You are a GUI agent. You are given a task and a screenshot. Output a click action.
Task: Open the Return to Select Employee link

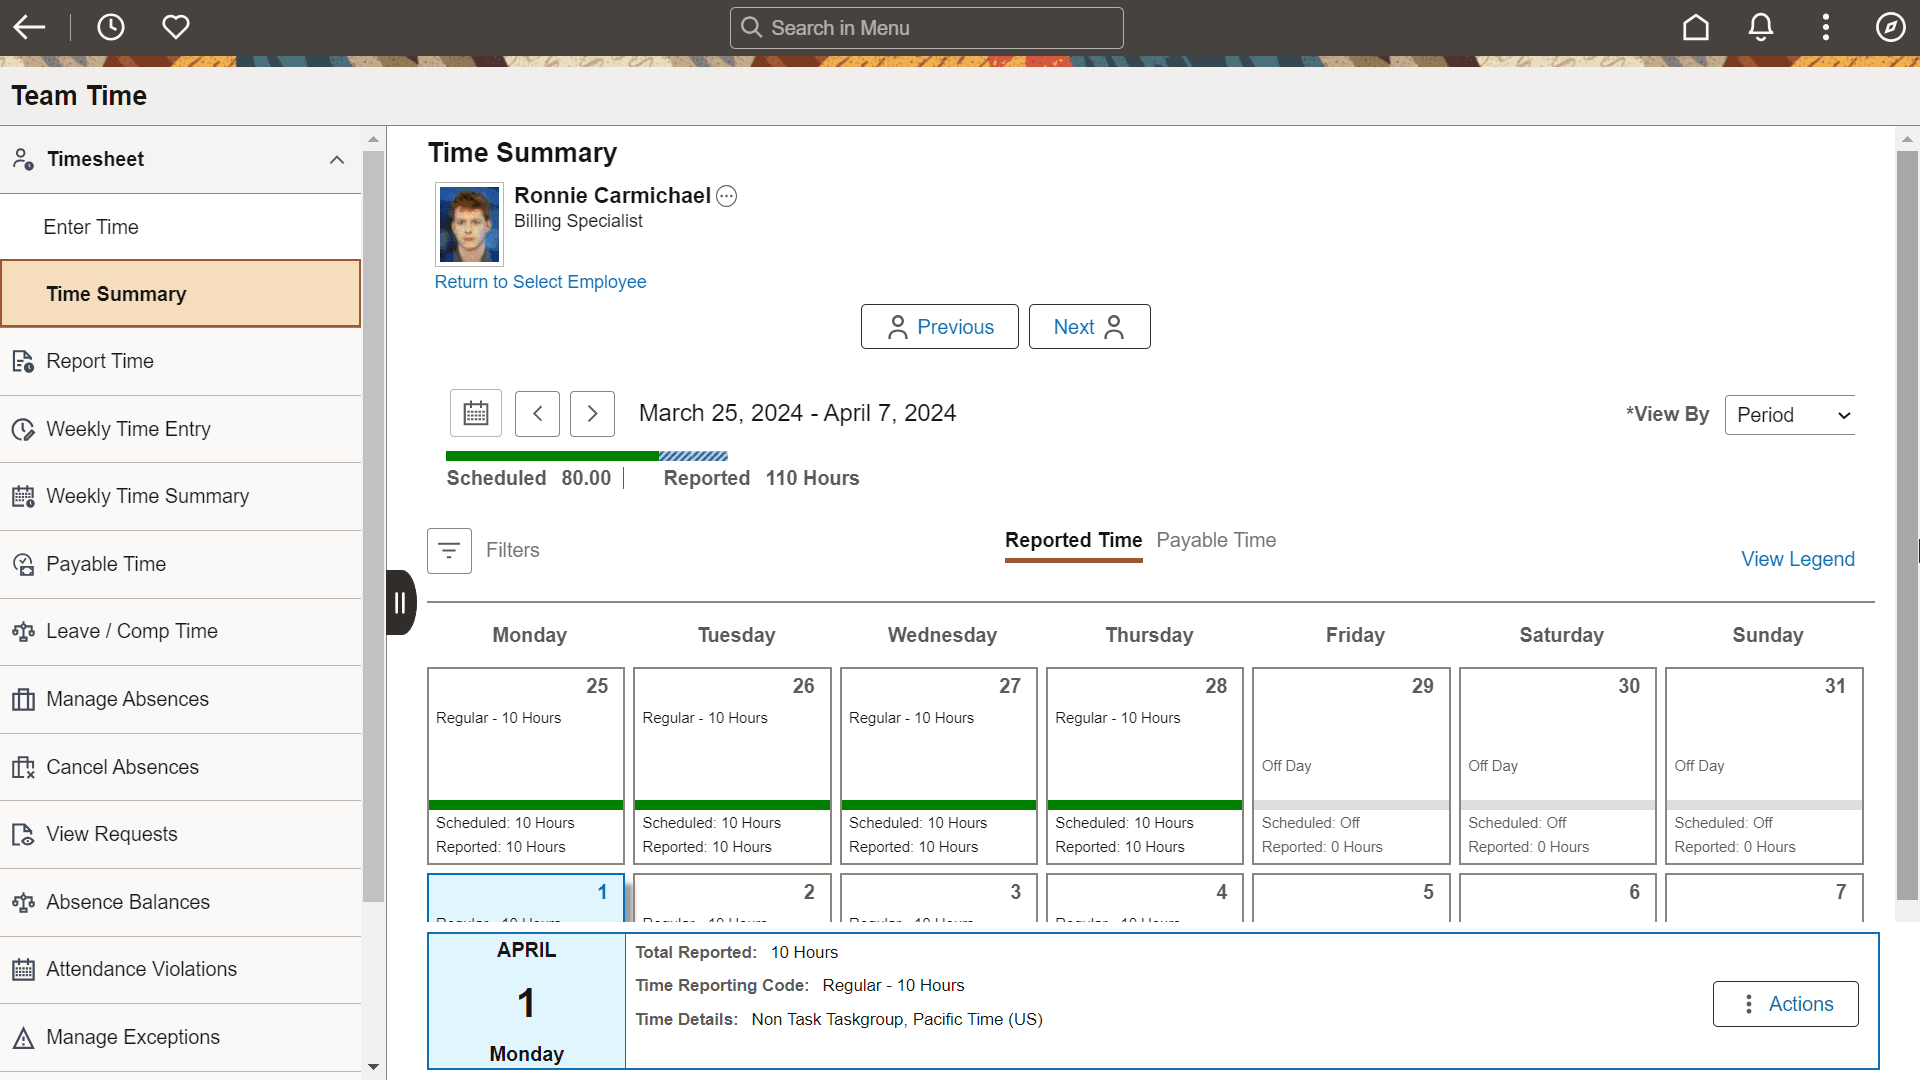pyautogui.click(x=540, y=282)
